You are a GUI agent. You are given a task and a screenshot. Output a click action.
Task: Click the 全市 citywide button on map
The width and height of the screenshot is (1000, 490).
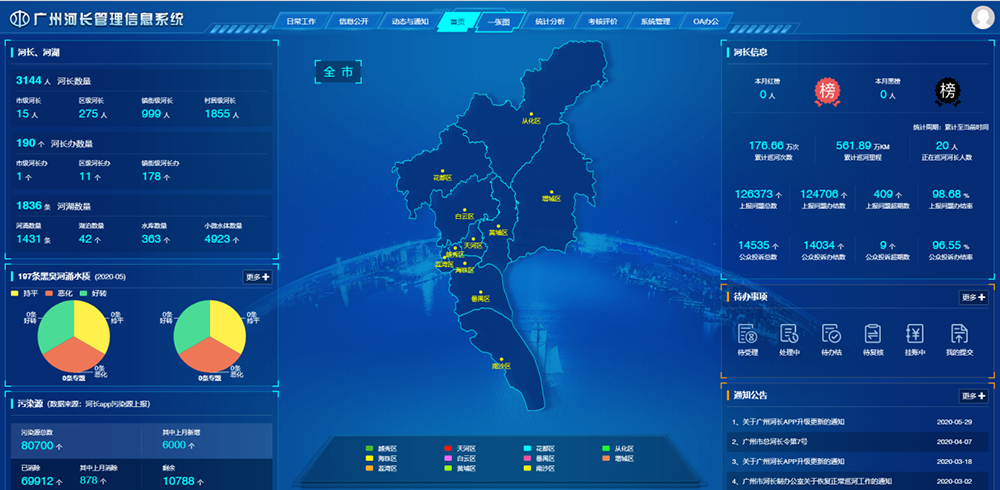tap(335, 72)
